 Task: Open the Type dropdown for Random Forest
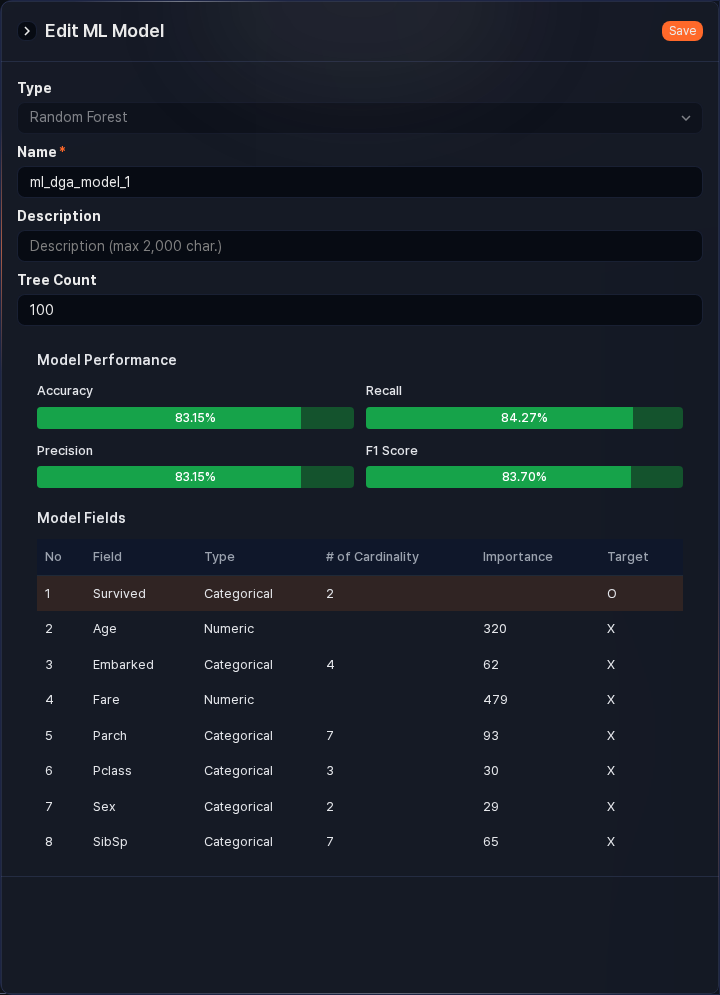pos(360,118)
